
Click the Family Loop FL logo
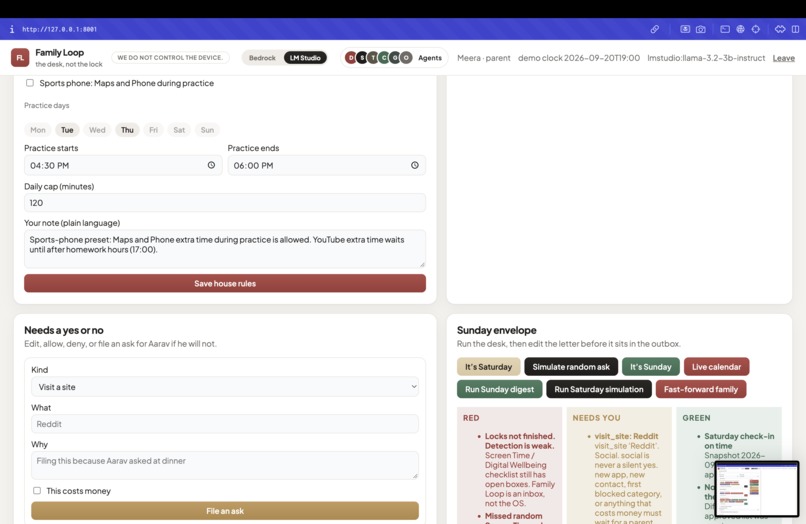tap(20, 58)
